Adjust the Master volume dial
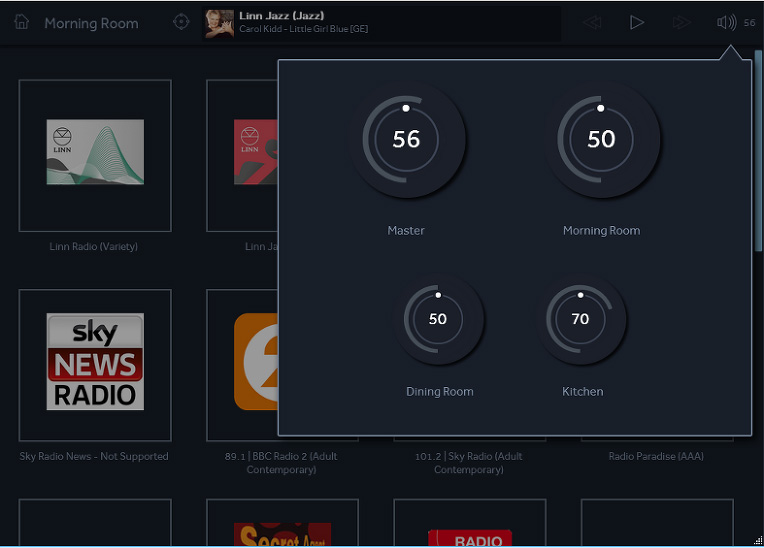 point(406,139)
